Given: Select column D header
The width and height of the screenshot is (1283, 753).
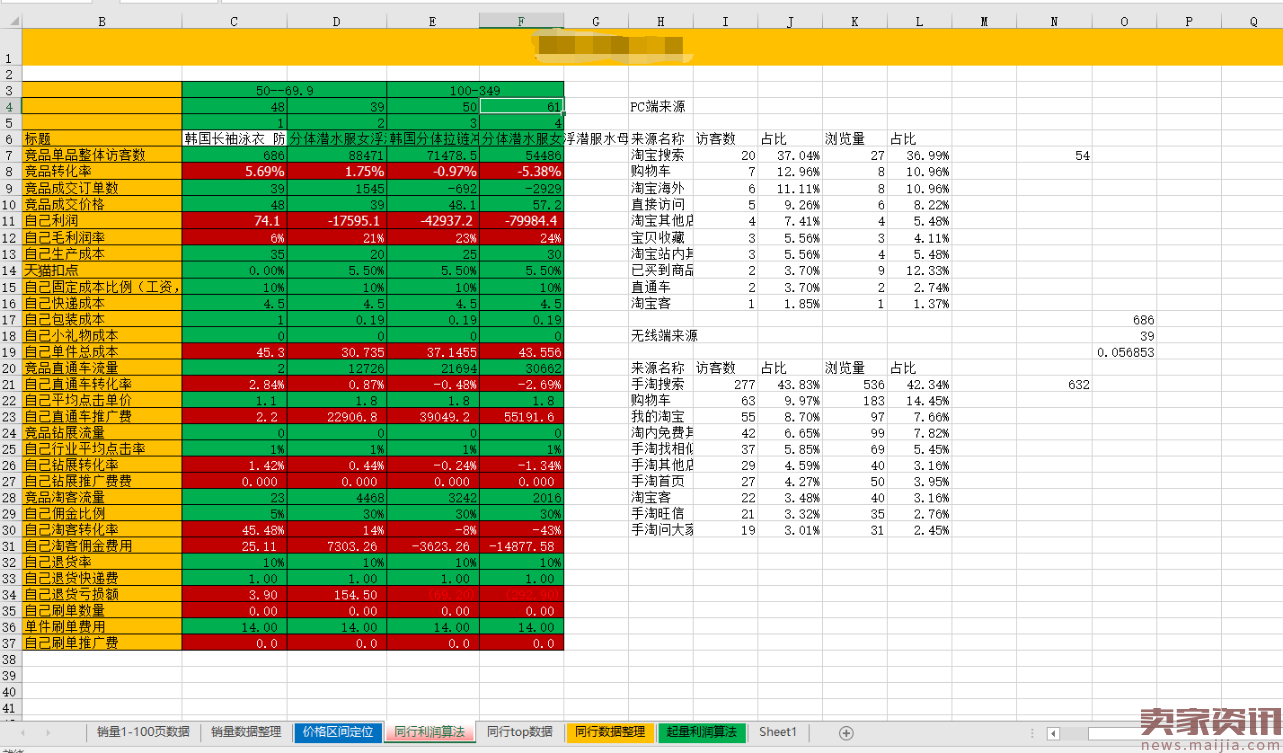Looking at the screenshot, I should [337, 21].
